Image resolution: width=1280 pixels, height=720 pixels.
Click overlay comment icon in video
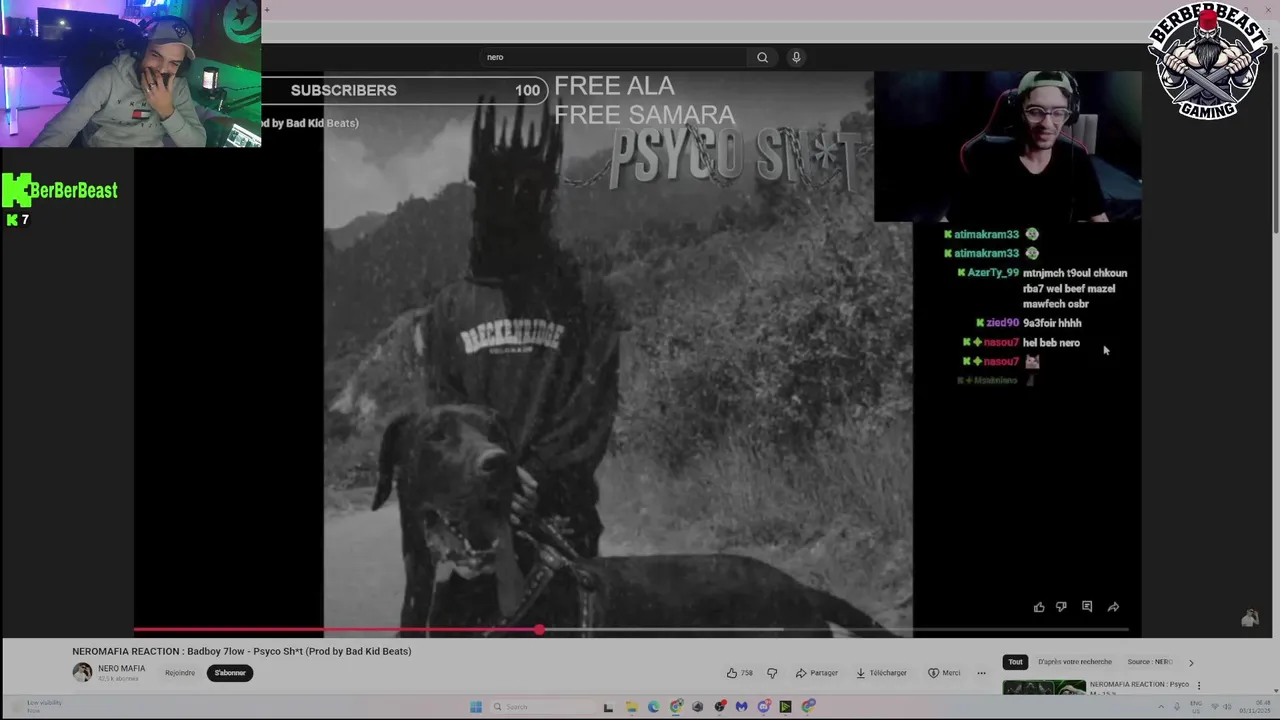pyautogui.click(x=1087, y=607)
